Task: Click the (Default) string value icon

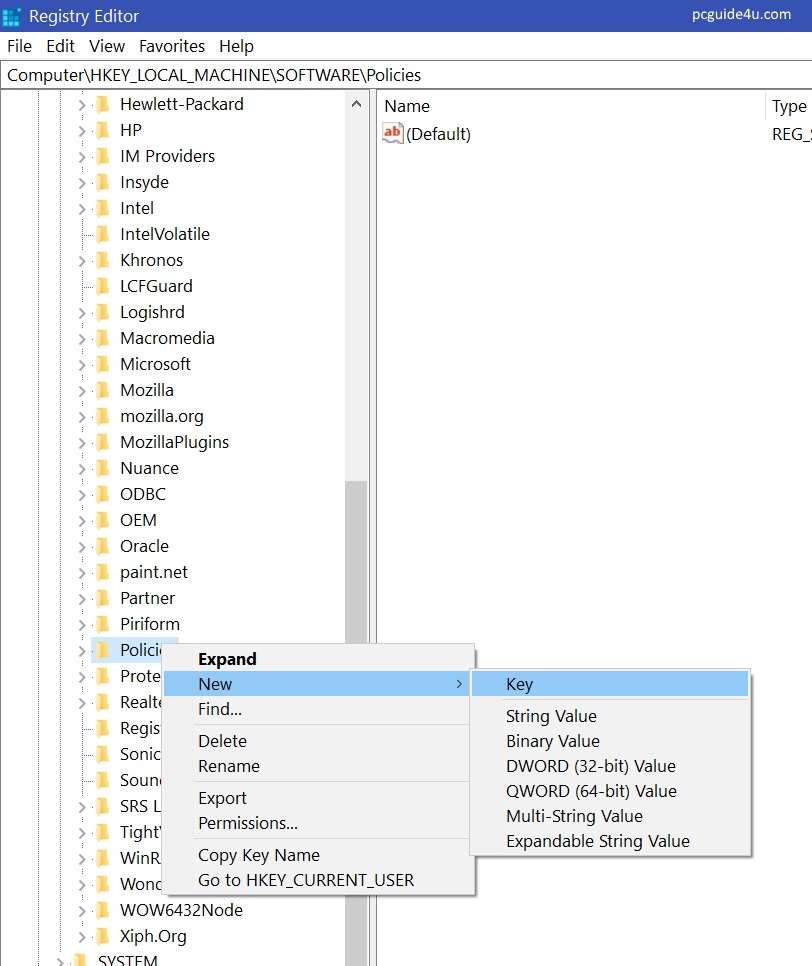Action: [x=393, y=134]
